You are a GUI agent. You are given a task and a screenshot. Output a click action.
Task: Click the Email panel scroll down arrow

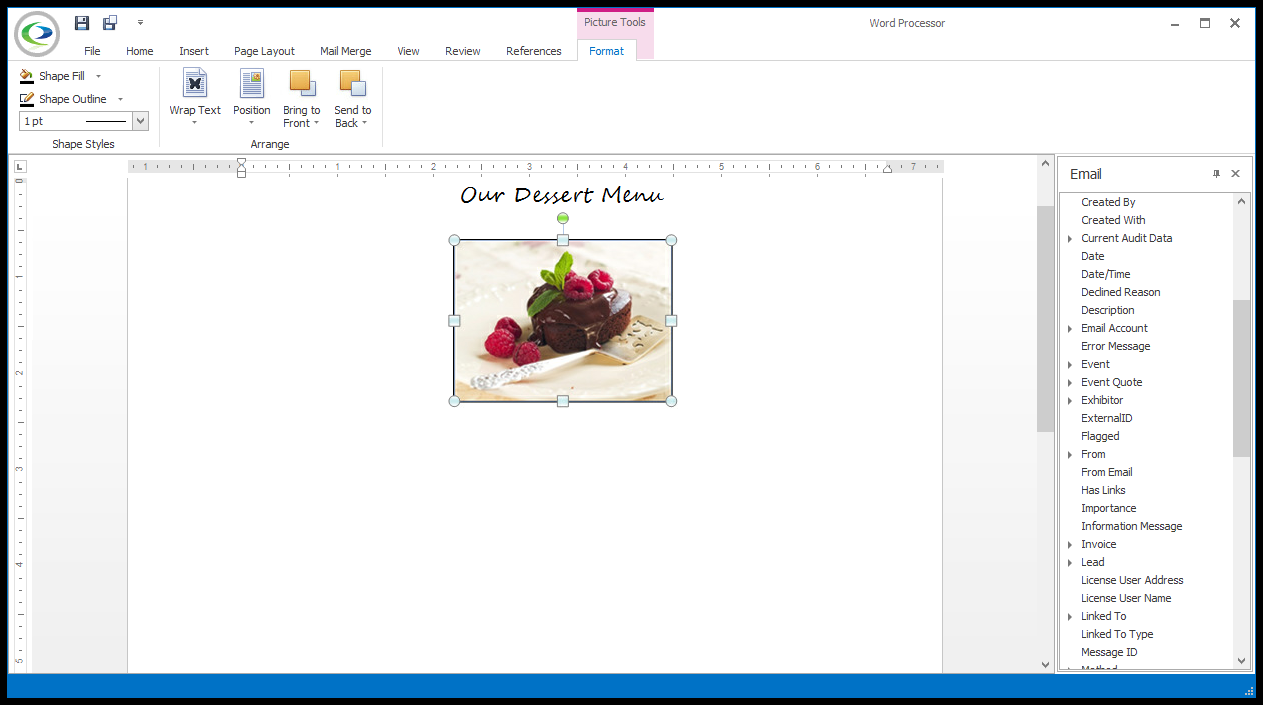(1241, 661)
